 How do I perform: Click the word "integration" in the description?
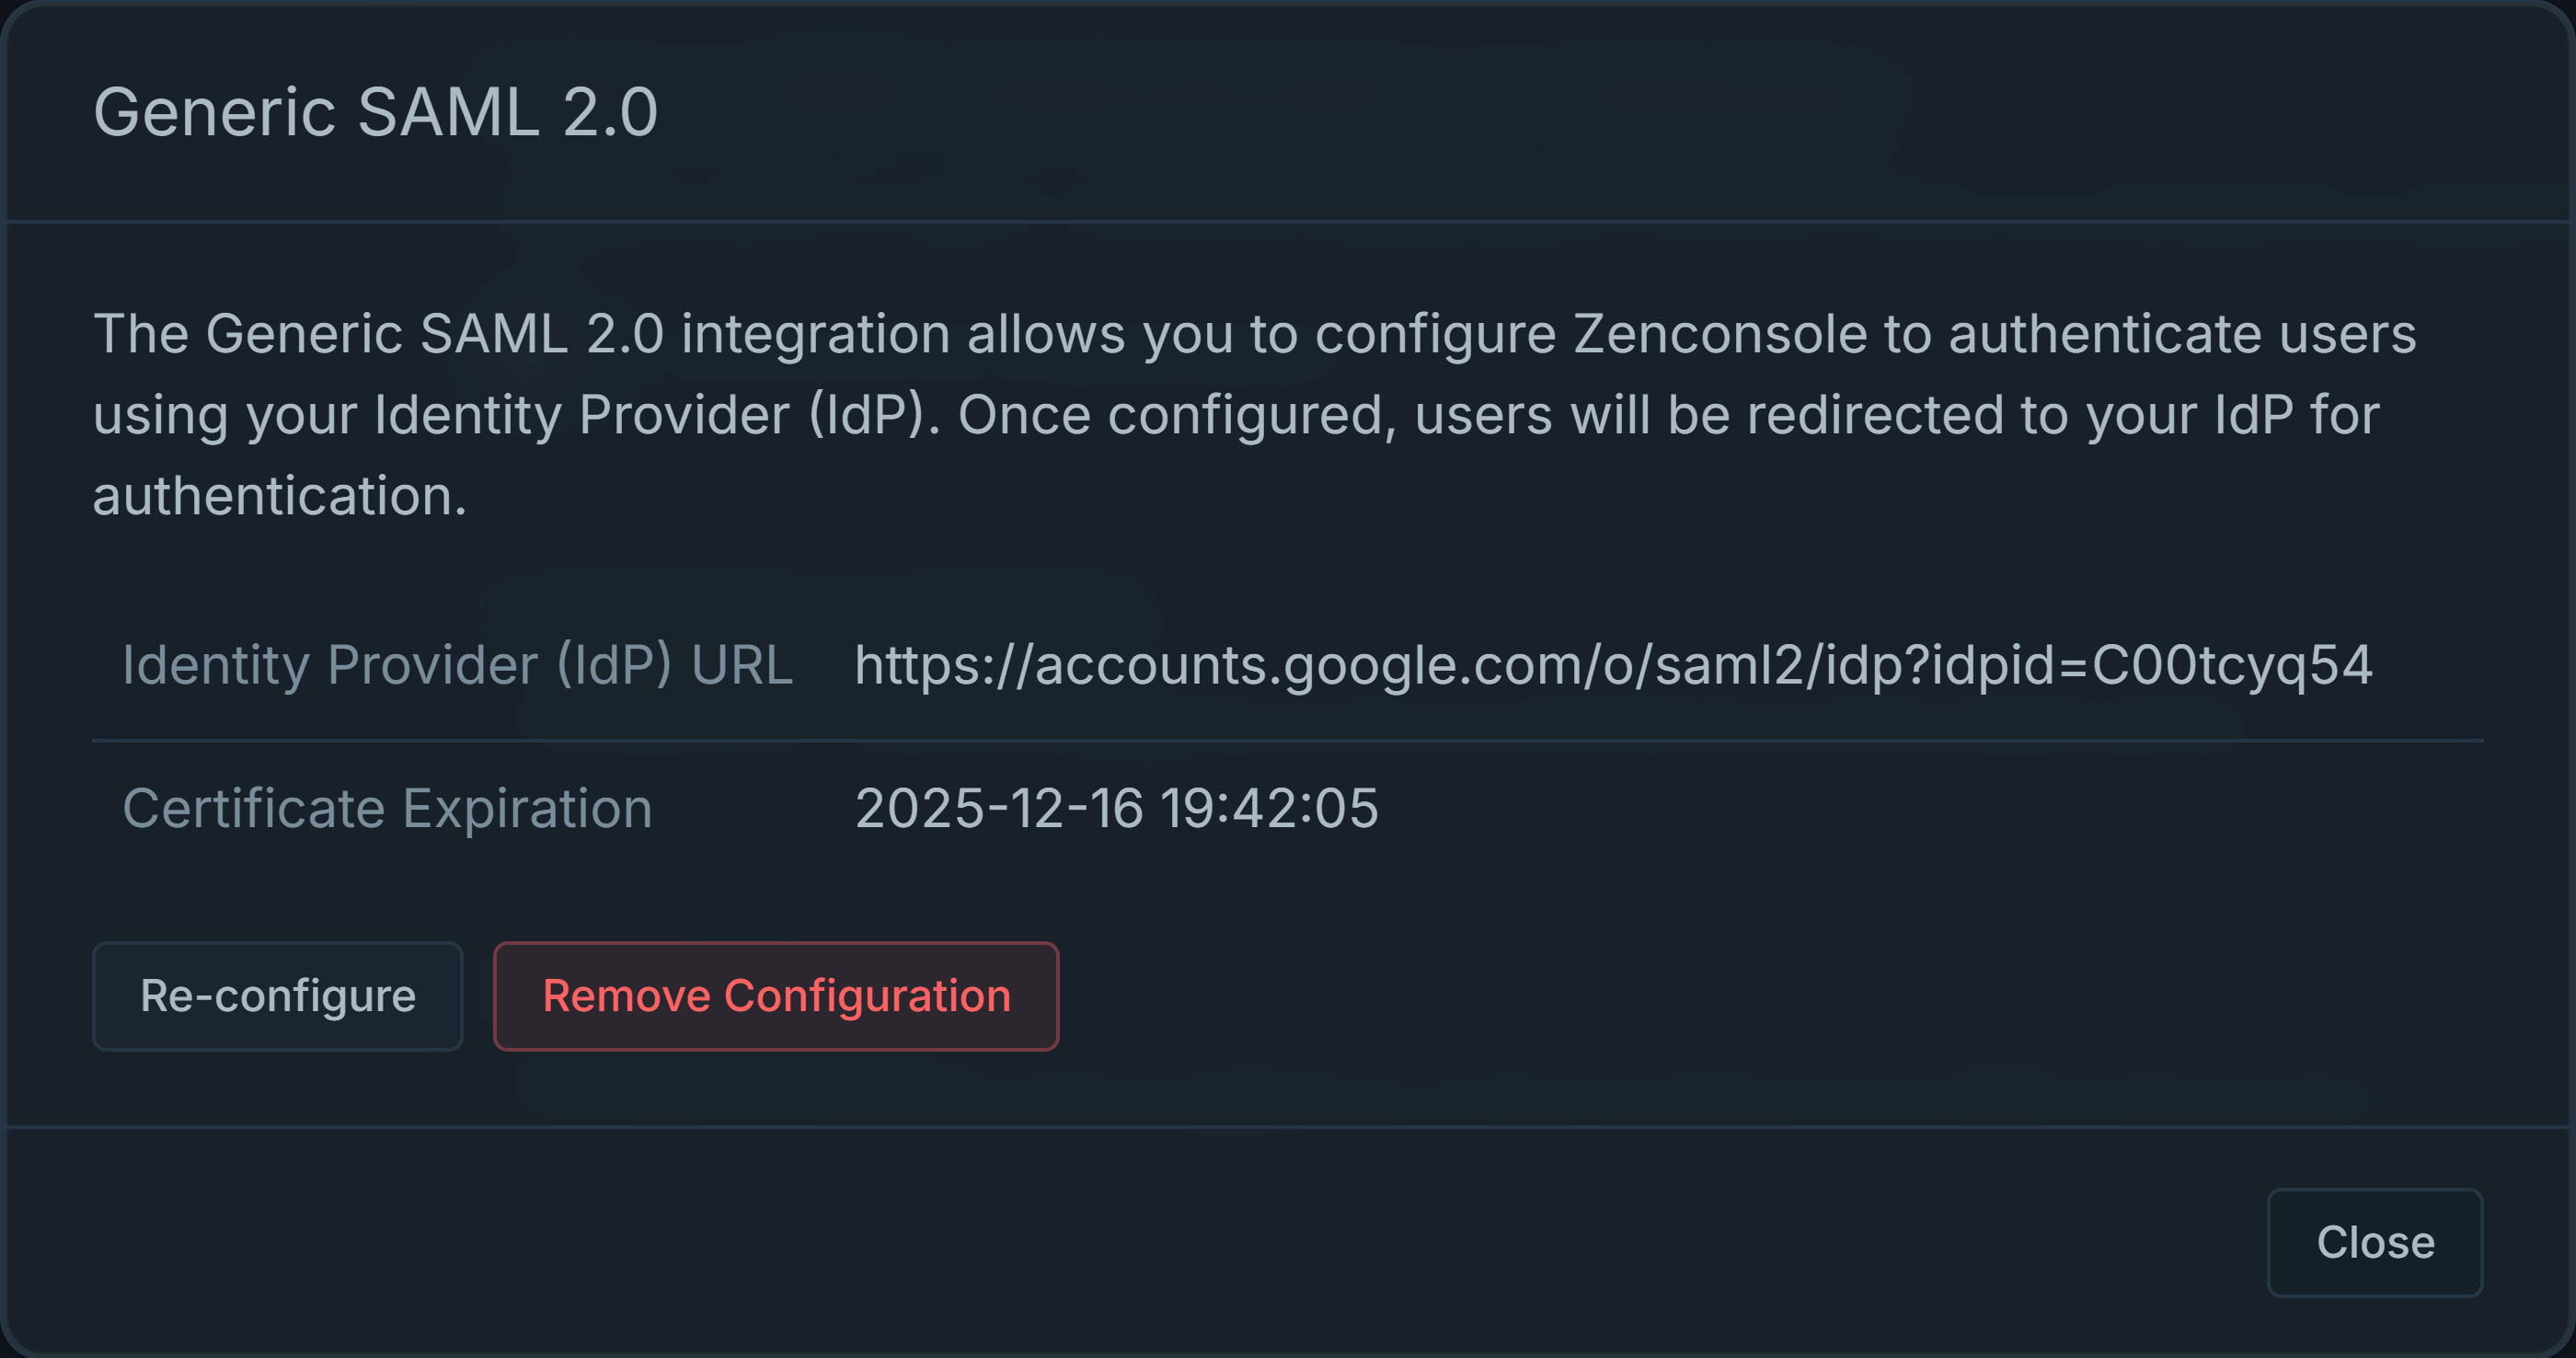(815, 334)
